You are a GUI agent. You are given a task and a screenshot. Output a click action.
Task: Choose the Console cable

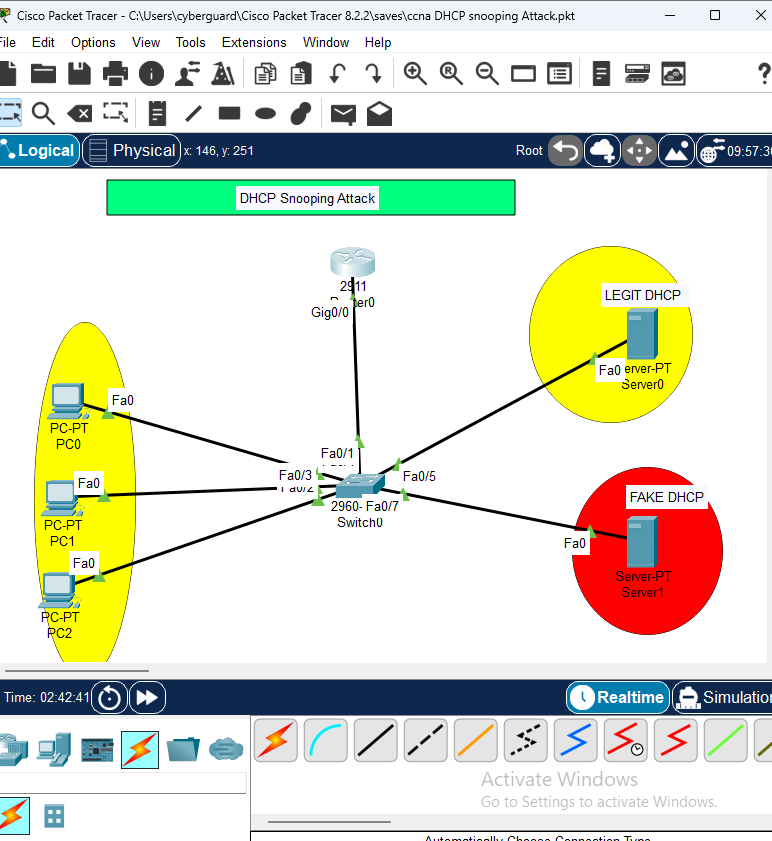pos(326,740)
